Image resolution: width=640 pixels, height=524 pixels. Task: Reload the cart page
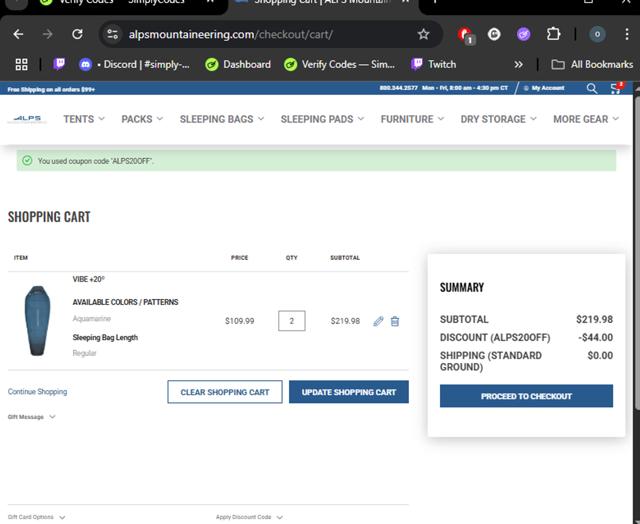(78, 34)
